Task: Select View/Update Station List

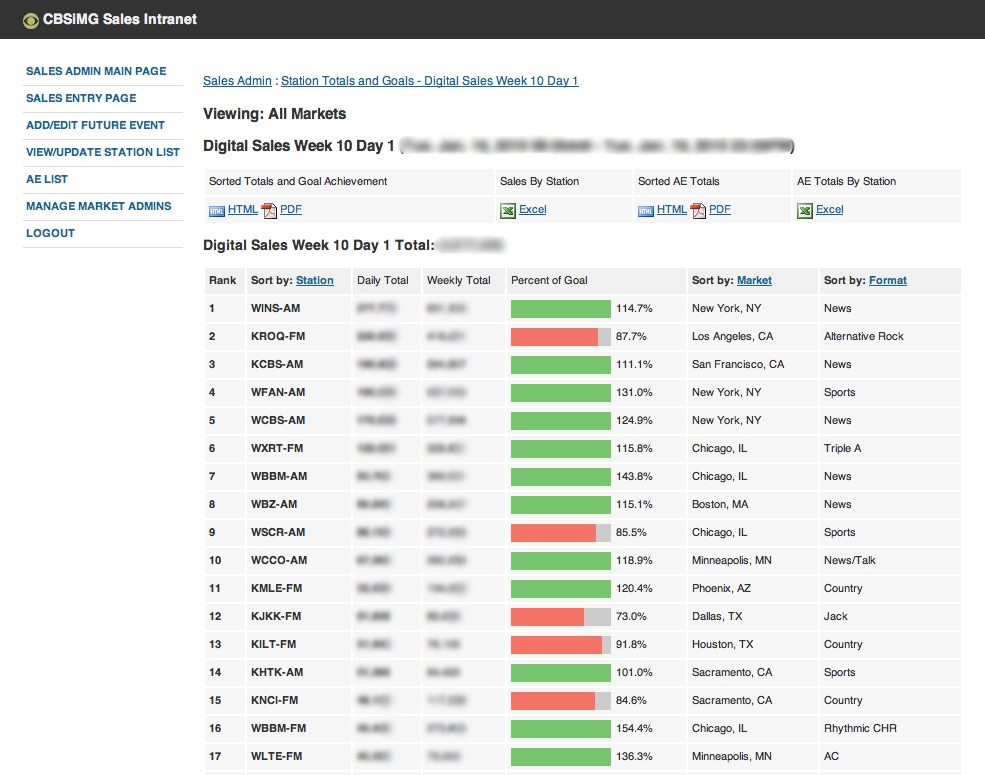Action: coord(103,153)
